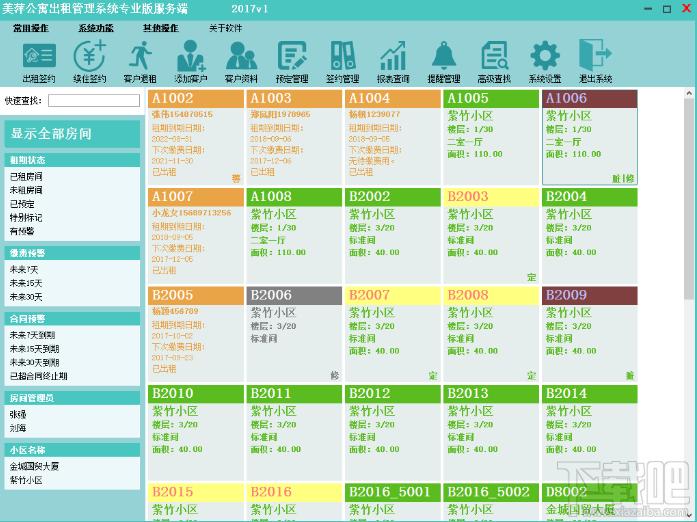The height and width of the screenshot is (522, 697).
Task: Select room card B2013
Action: point(491,433)
